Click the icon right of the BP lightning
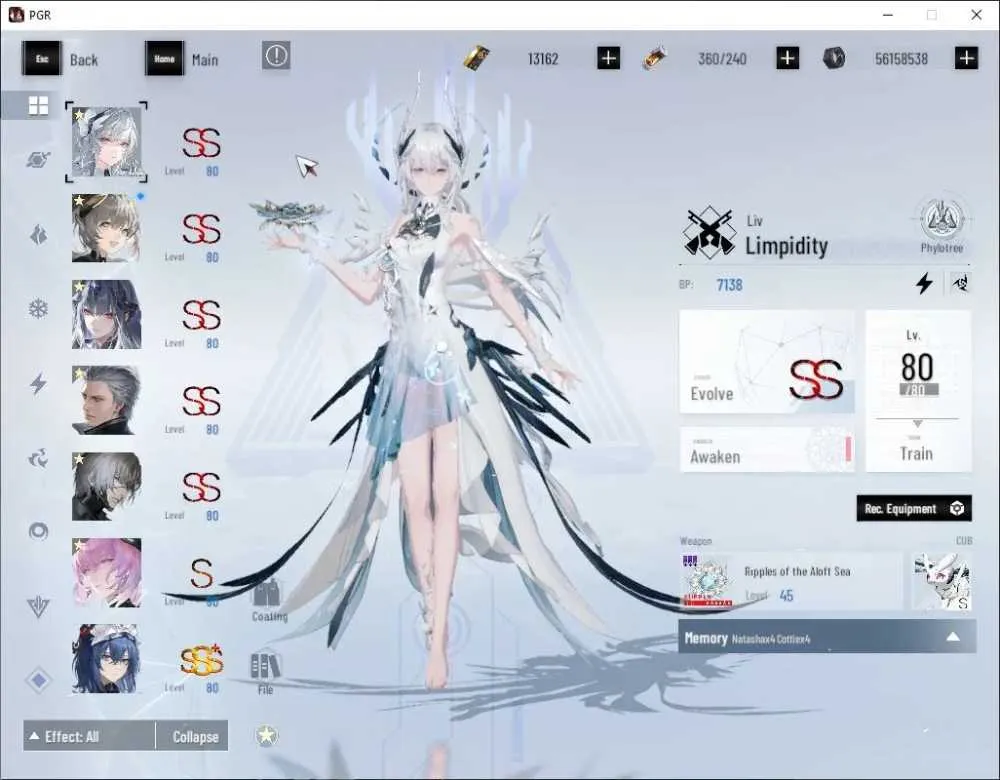This screenshot has height=780, width=1000. (960, 283)
